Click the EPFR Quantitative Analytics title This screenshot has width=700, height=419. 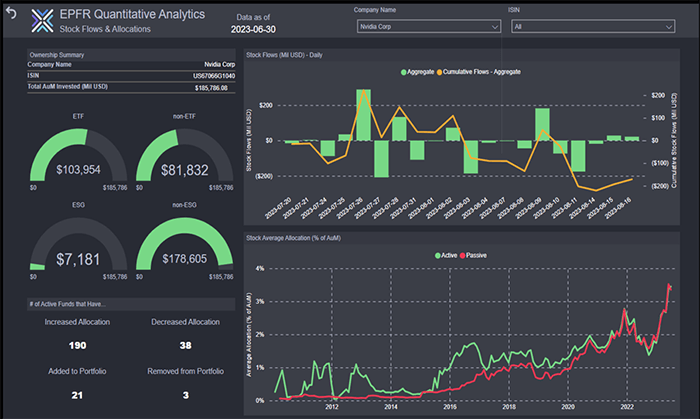tap(132, 14)
